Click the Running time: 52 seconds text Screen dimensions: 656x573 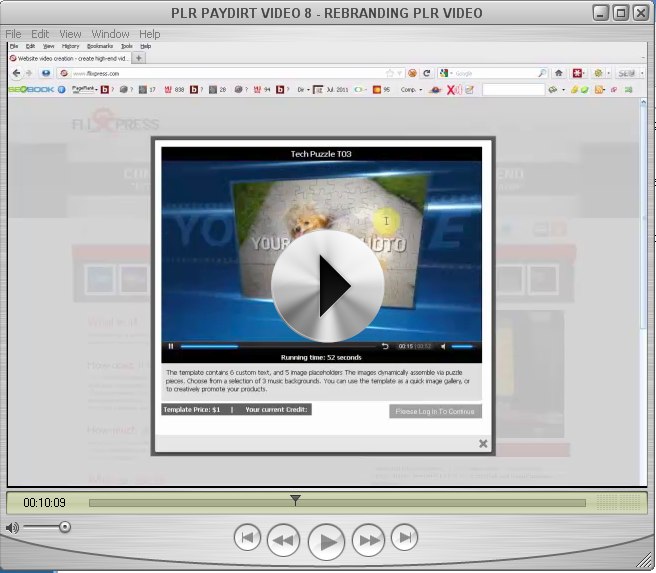[x=321, y=358]
